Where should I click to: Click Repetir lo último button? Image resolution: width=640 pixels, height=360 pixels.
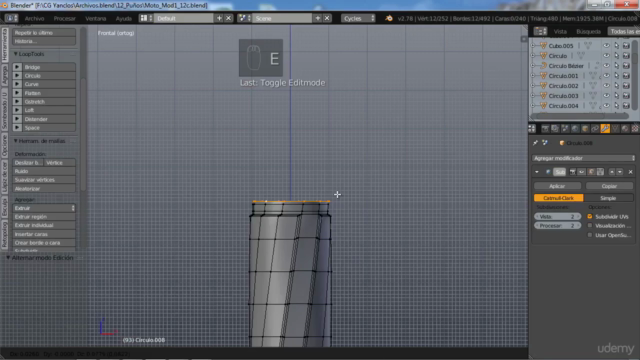click(44, 33)
